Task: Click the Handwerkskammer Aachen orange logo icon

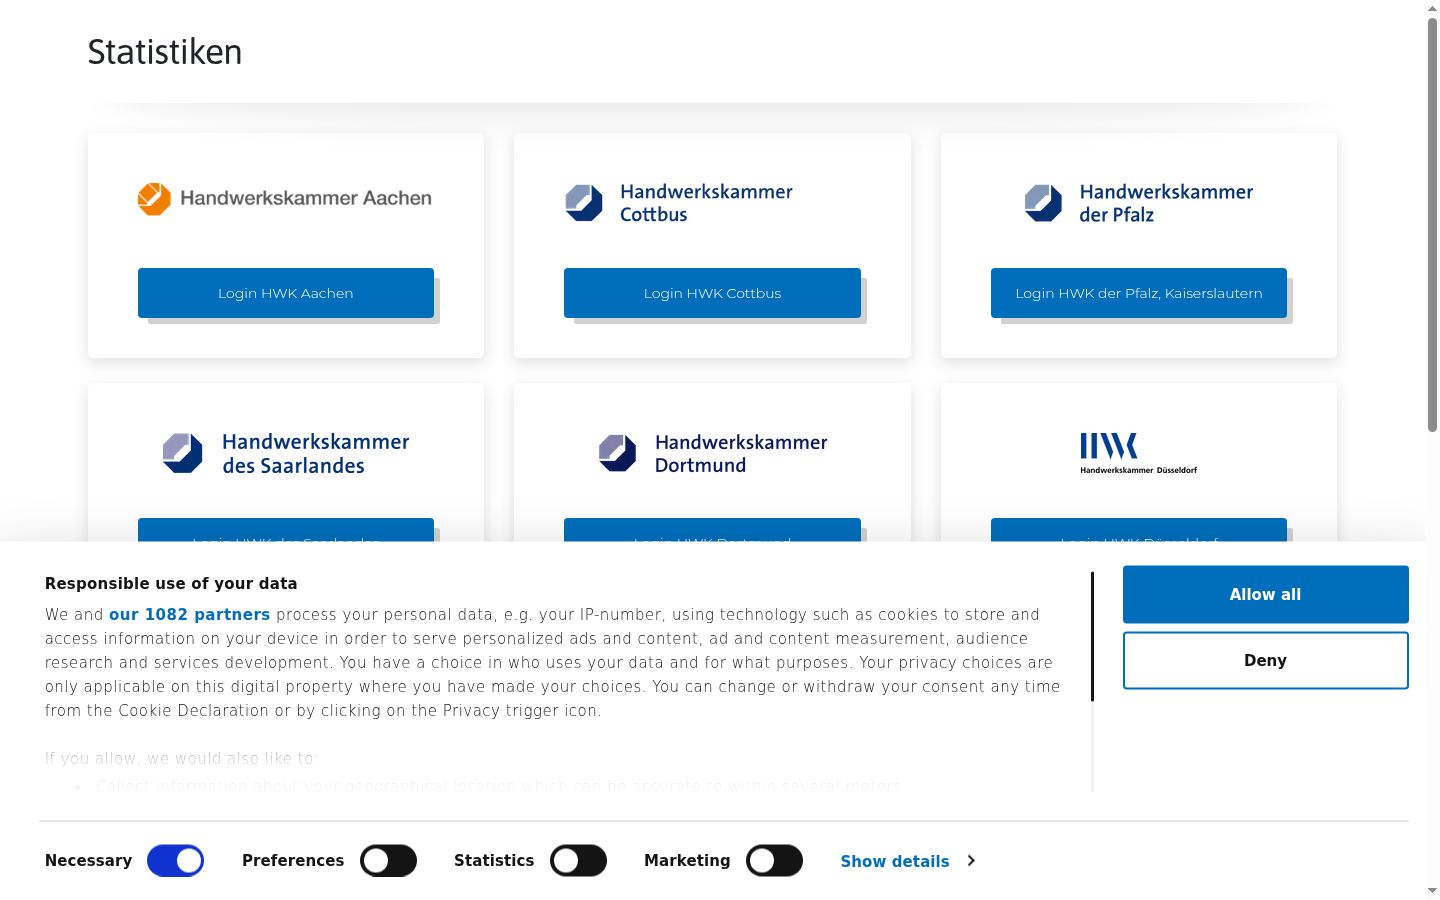Action: pos(154,199)
